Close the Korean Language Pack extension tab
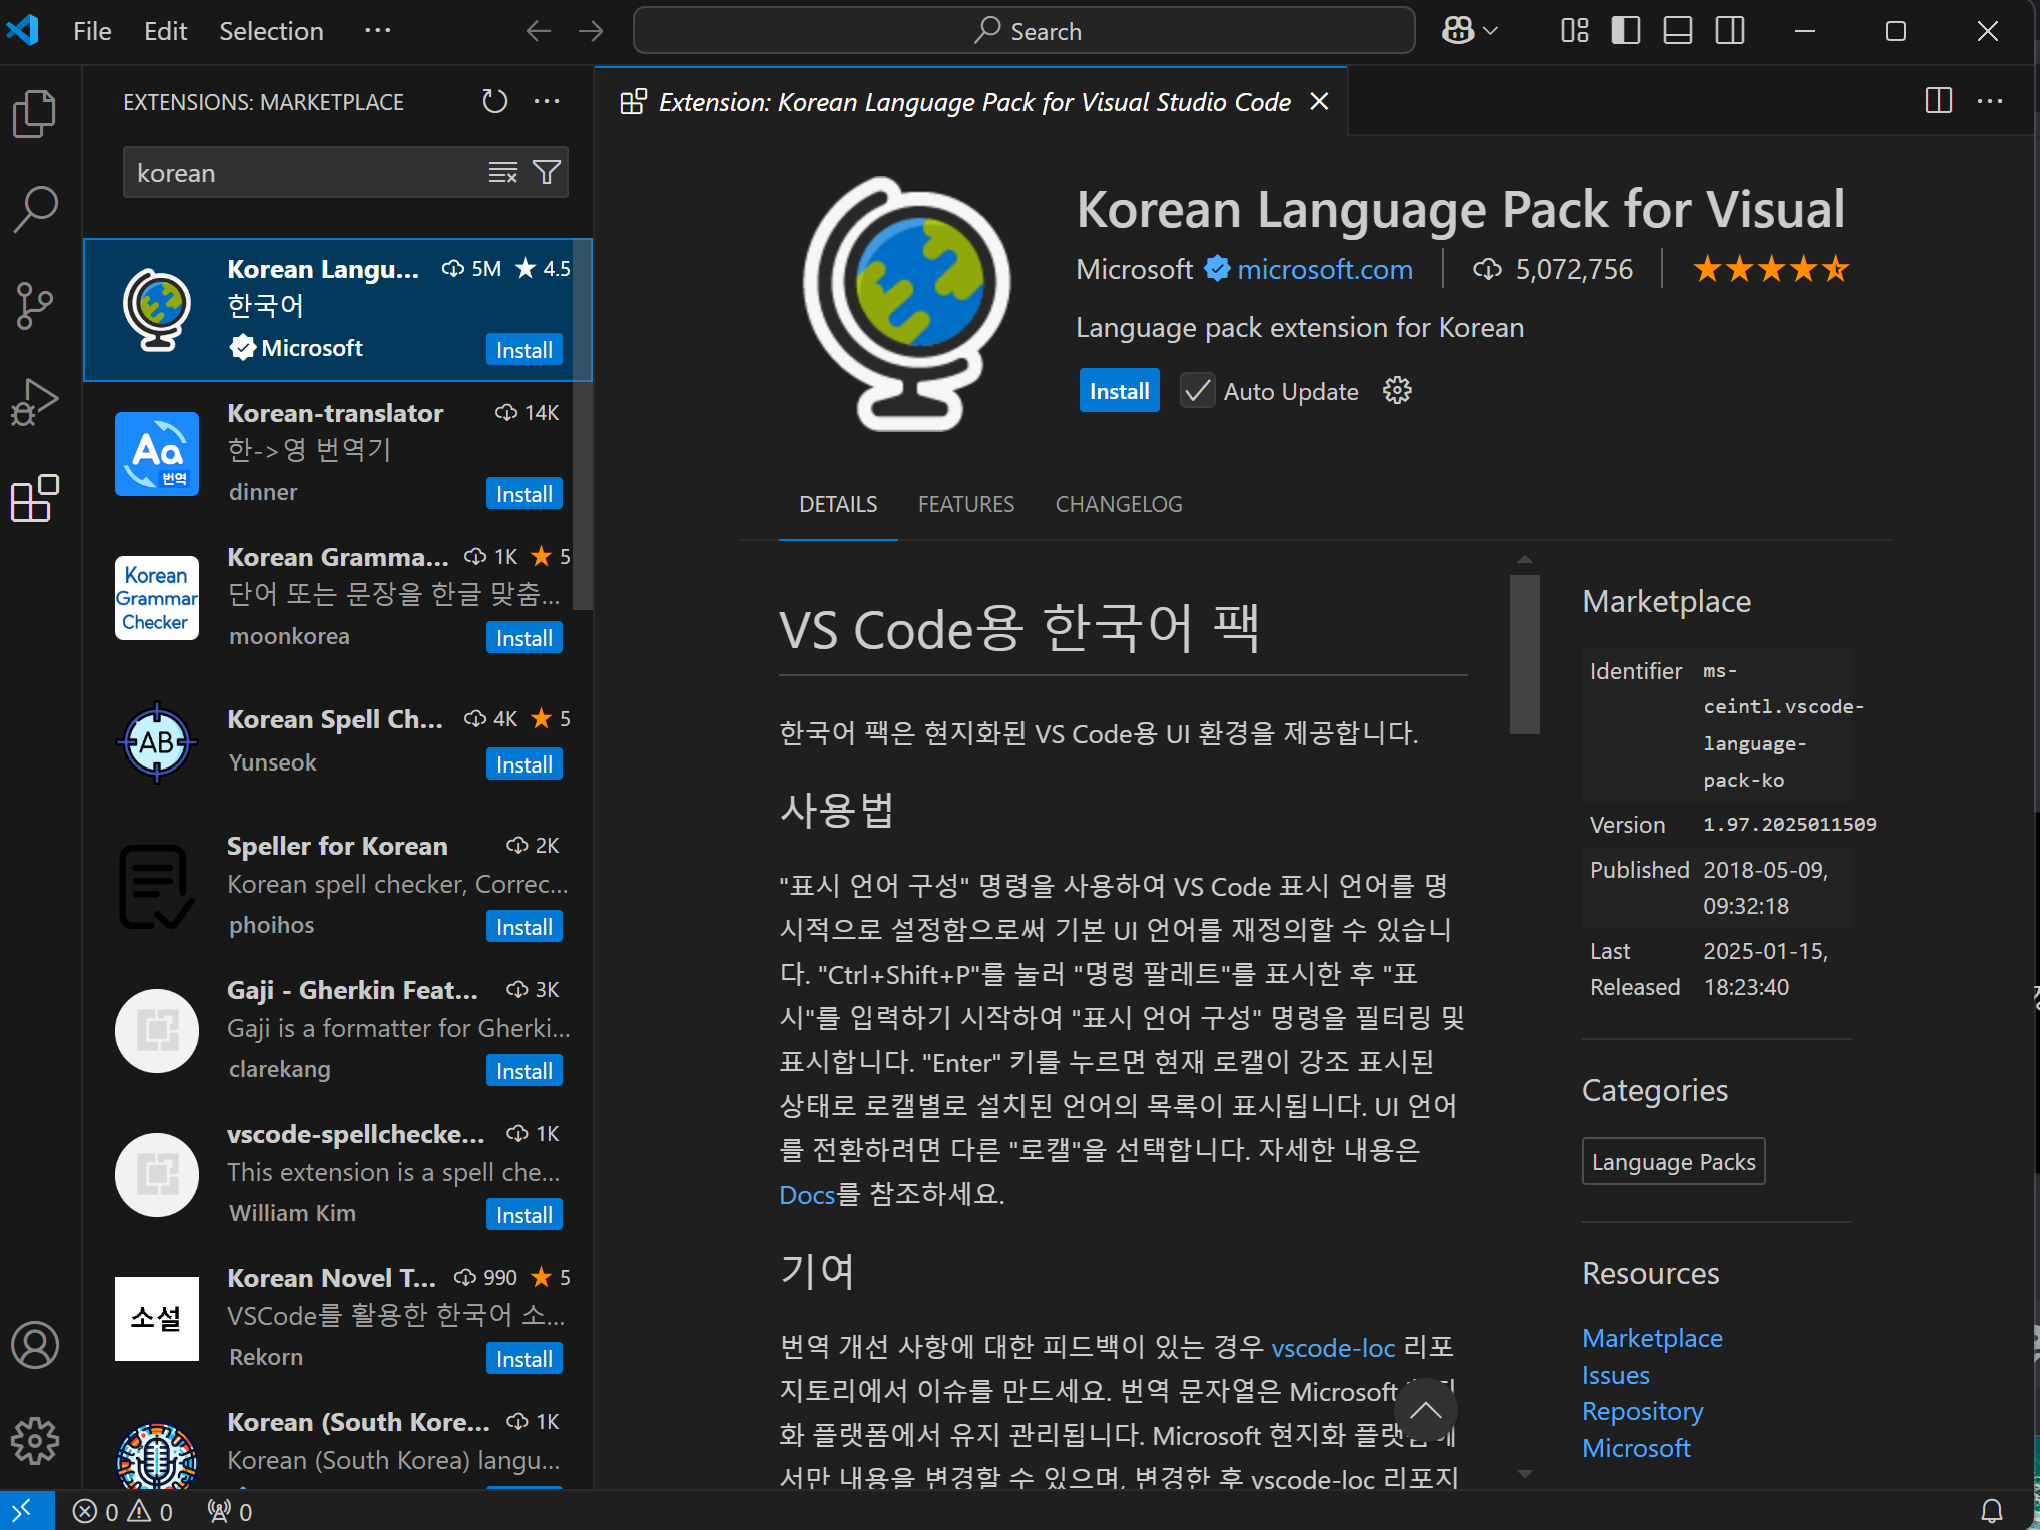The image size is (2040, 1530). 1320,101
